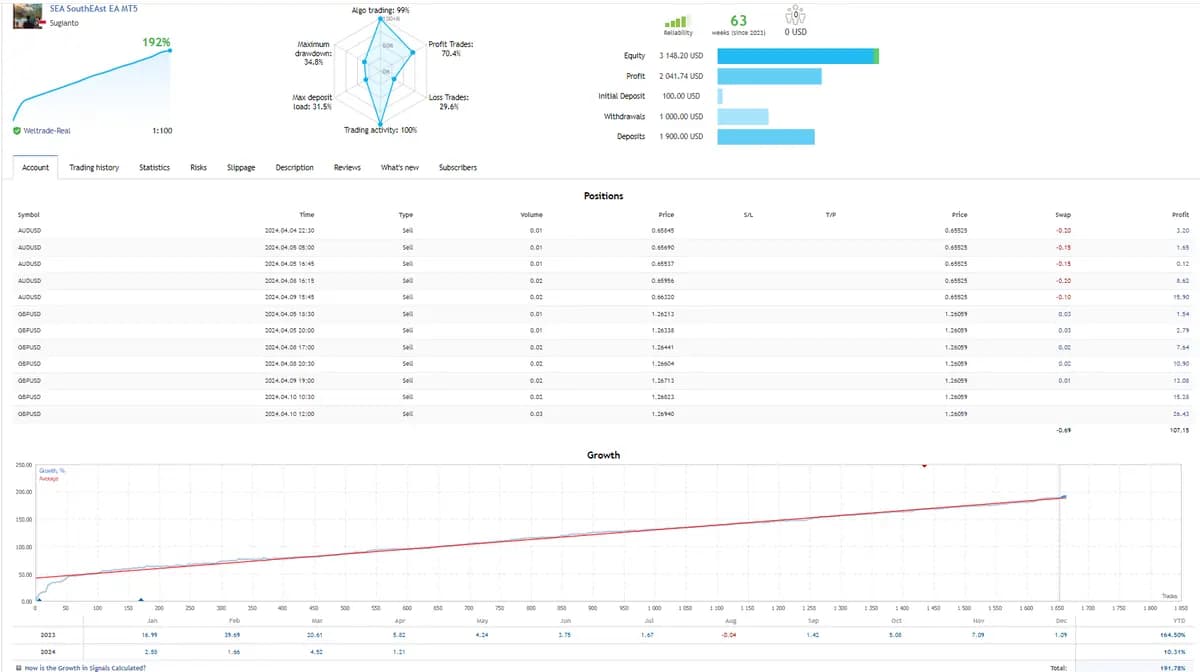1200x672 pixels.
Task: Open the Reviews tab
Action: [347, 167]
